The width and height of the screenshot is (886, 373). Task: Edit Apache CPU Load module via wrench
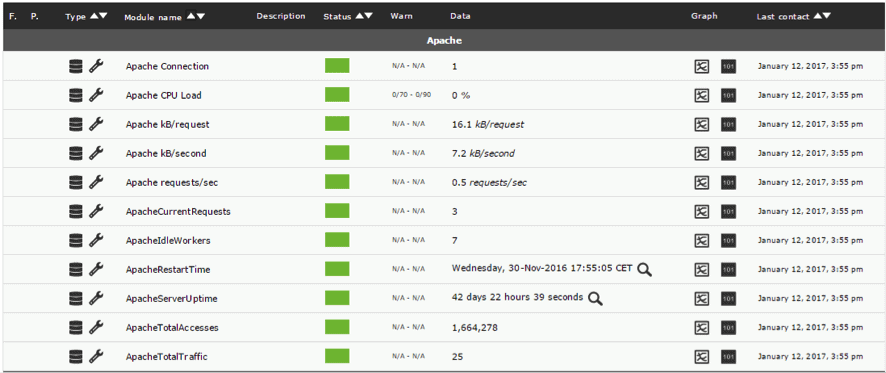click(97, 95)
